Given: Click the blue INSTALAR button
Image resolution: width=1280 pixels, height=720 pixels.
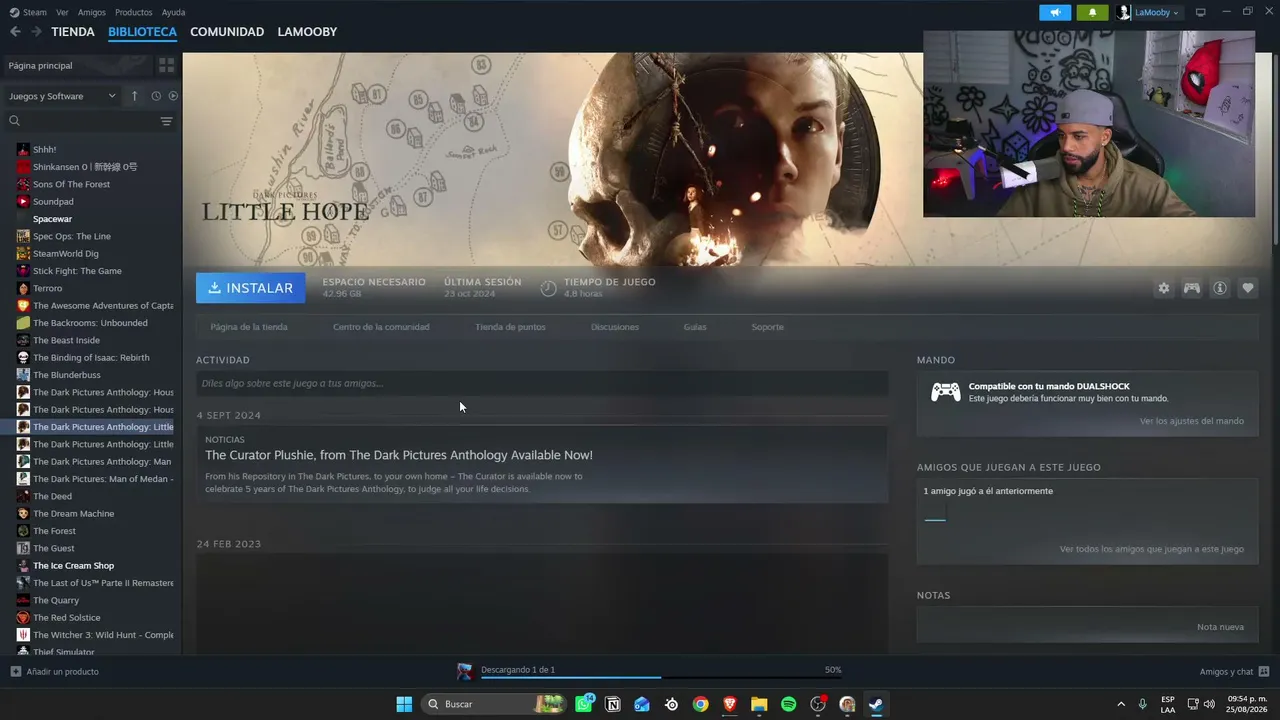Looking at the screenshot, I should tap(251, 288).
